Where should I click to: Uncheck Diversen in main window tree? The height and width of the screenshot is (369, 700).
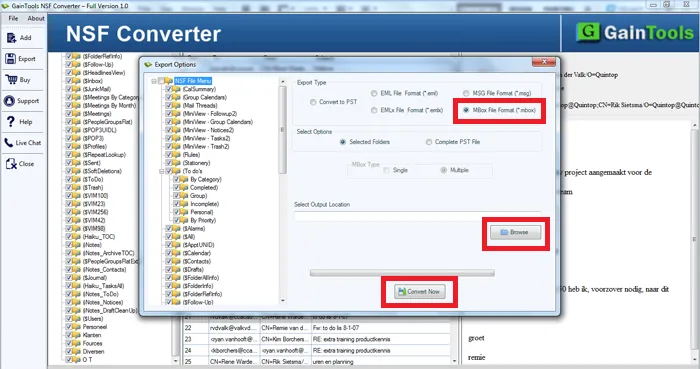69,351
